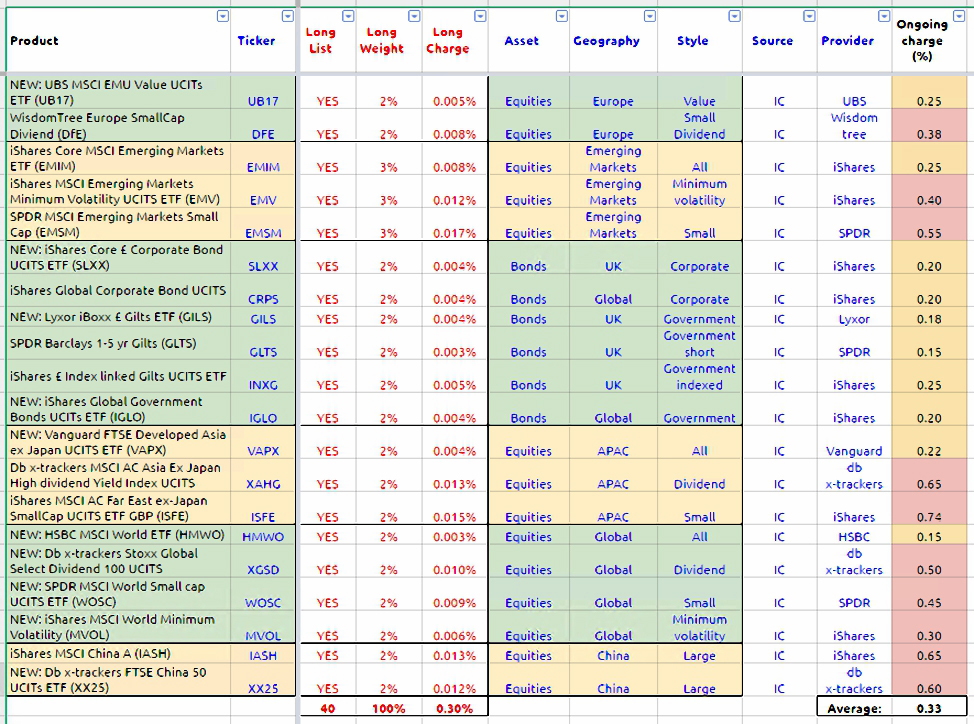Click the SPDR Barclays 1-5 yr Gilts cell
Viewport: 974px width, 724px height.
coord(118,343)
